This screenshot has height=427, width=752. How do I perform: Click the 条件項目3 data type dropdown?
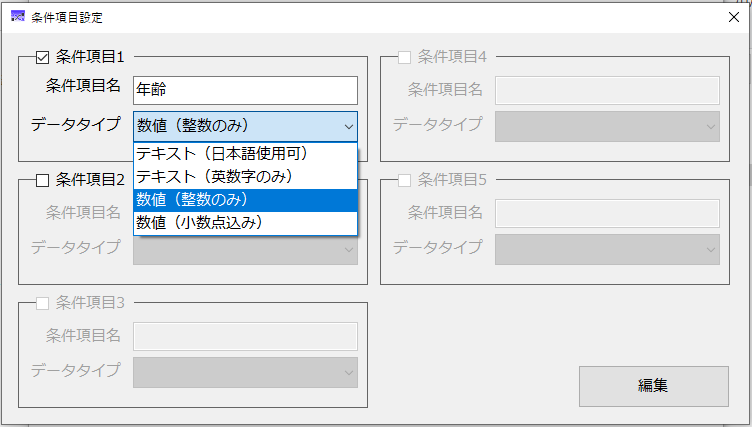(245, 372)
